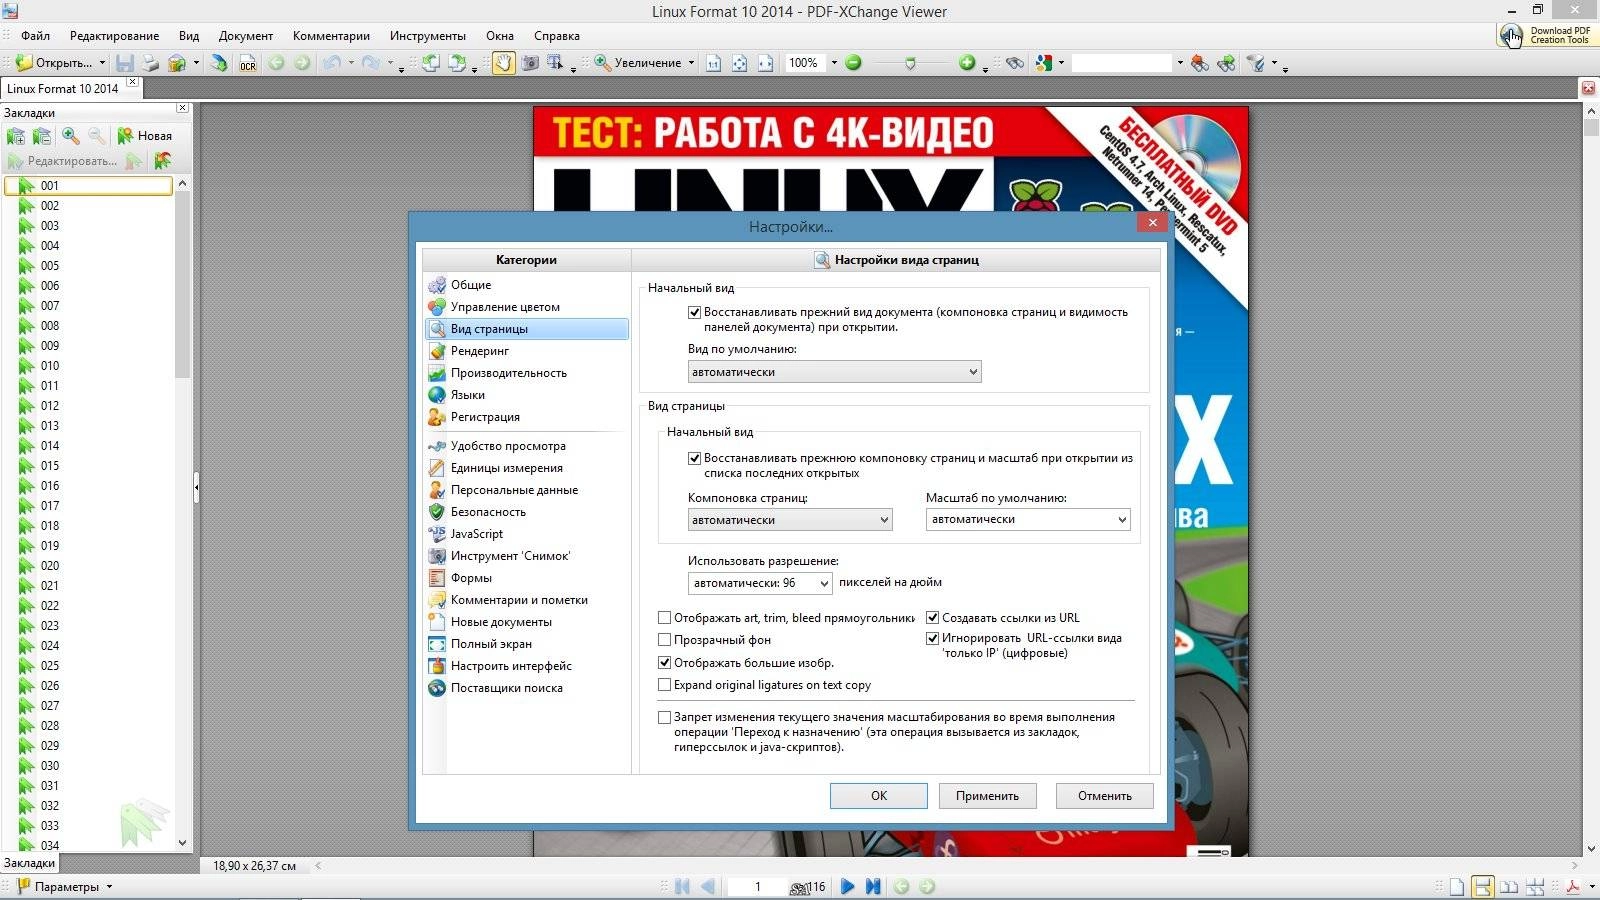Viewport: 1600px width, 900px height.
Task: Enable Expand original ligatures on text copy
Action: point(664,685)
